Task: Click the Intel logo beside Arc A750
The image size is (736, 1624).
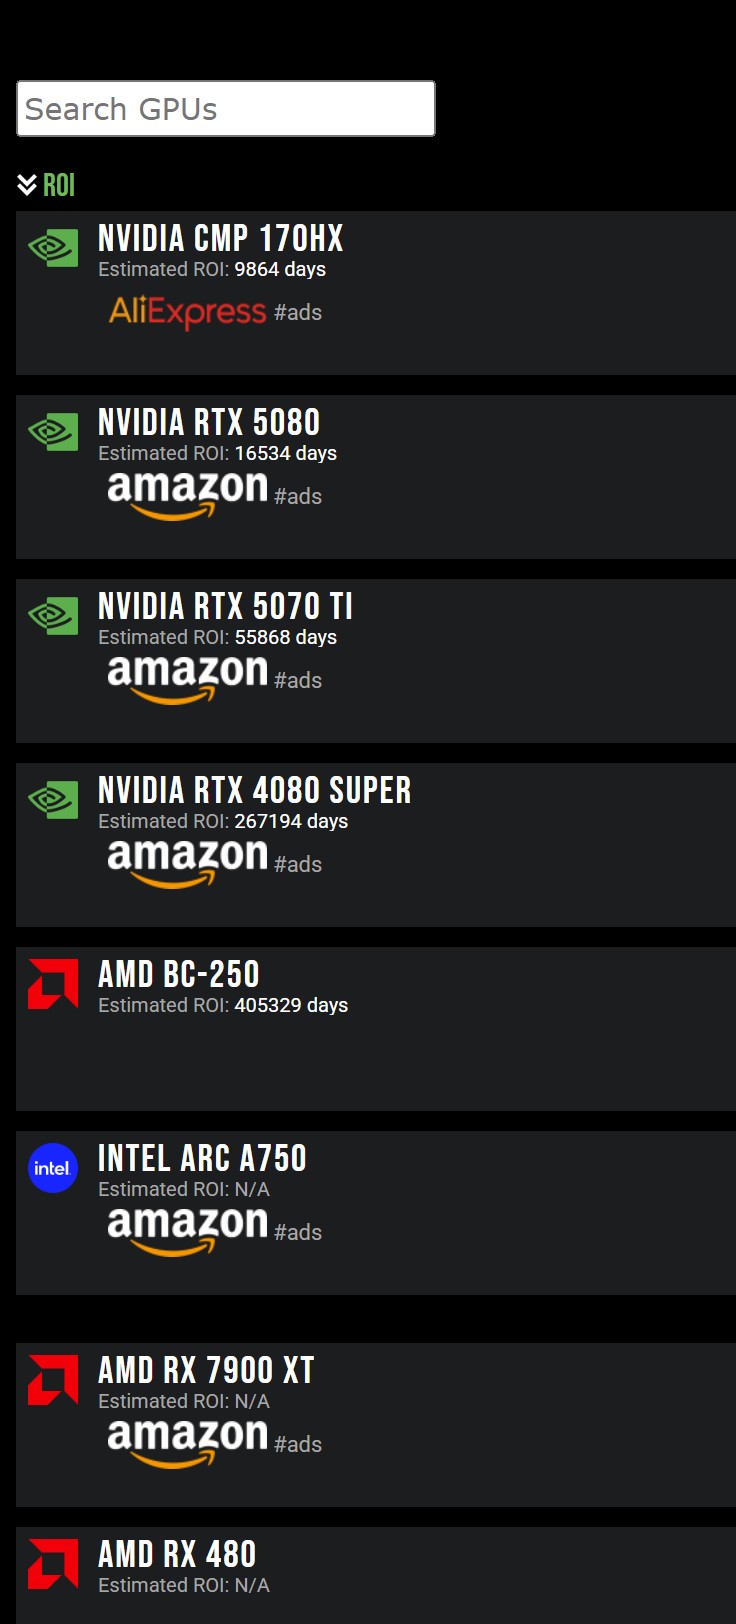Action: pos(53,1168)
